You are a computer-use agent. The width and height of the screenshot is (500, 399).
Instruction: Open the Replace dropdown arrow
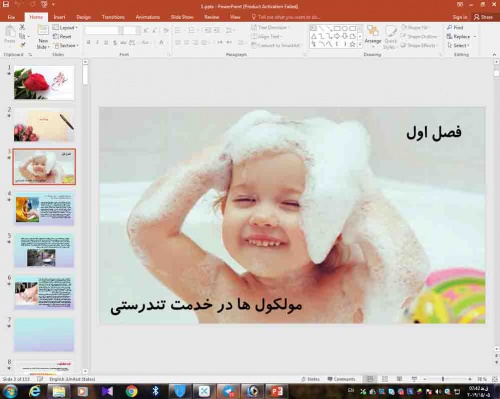(x=475, y=36)
